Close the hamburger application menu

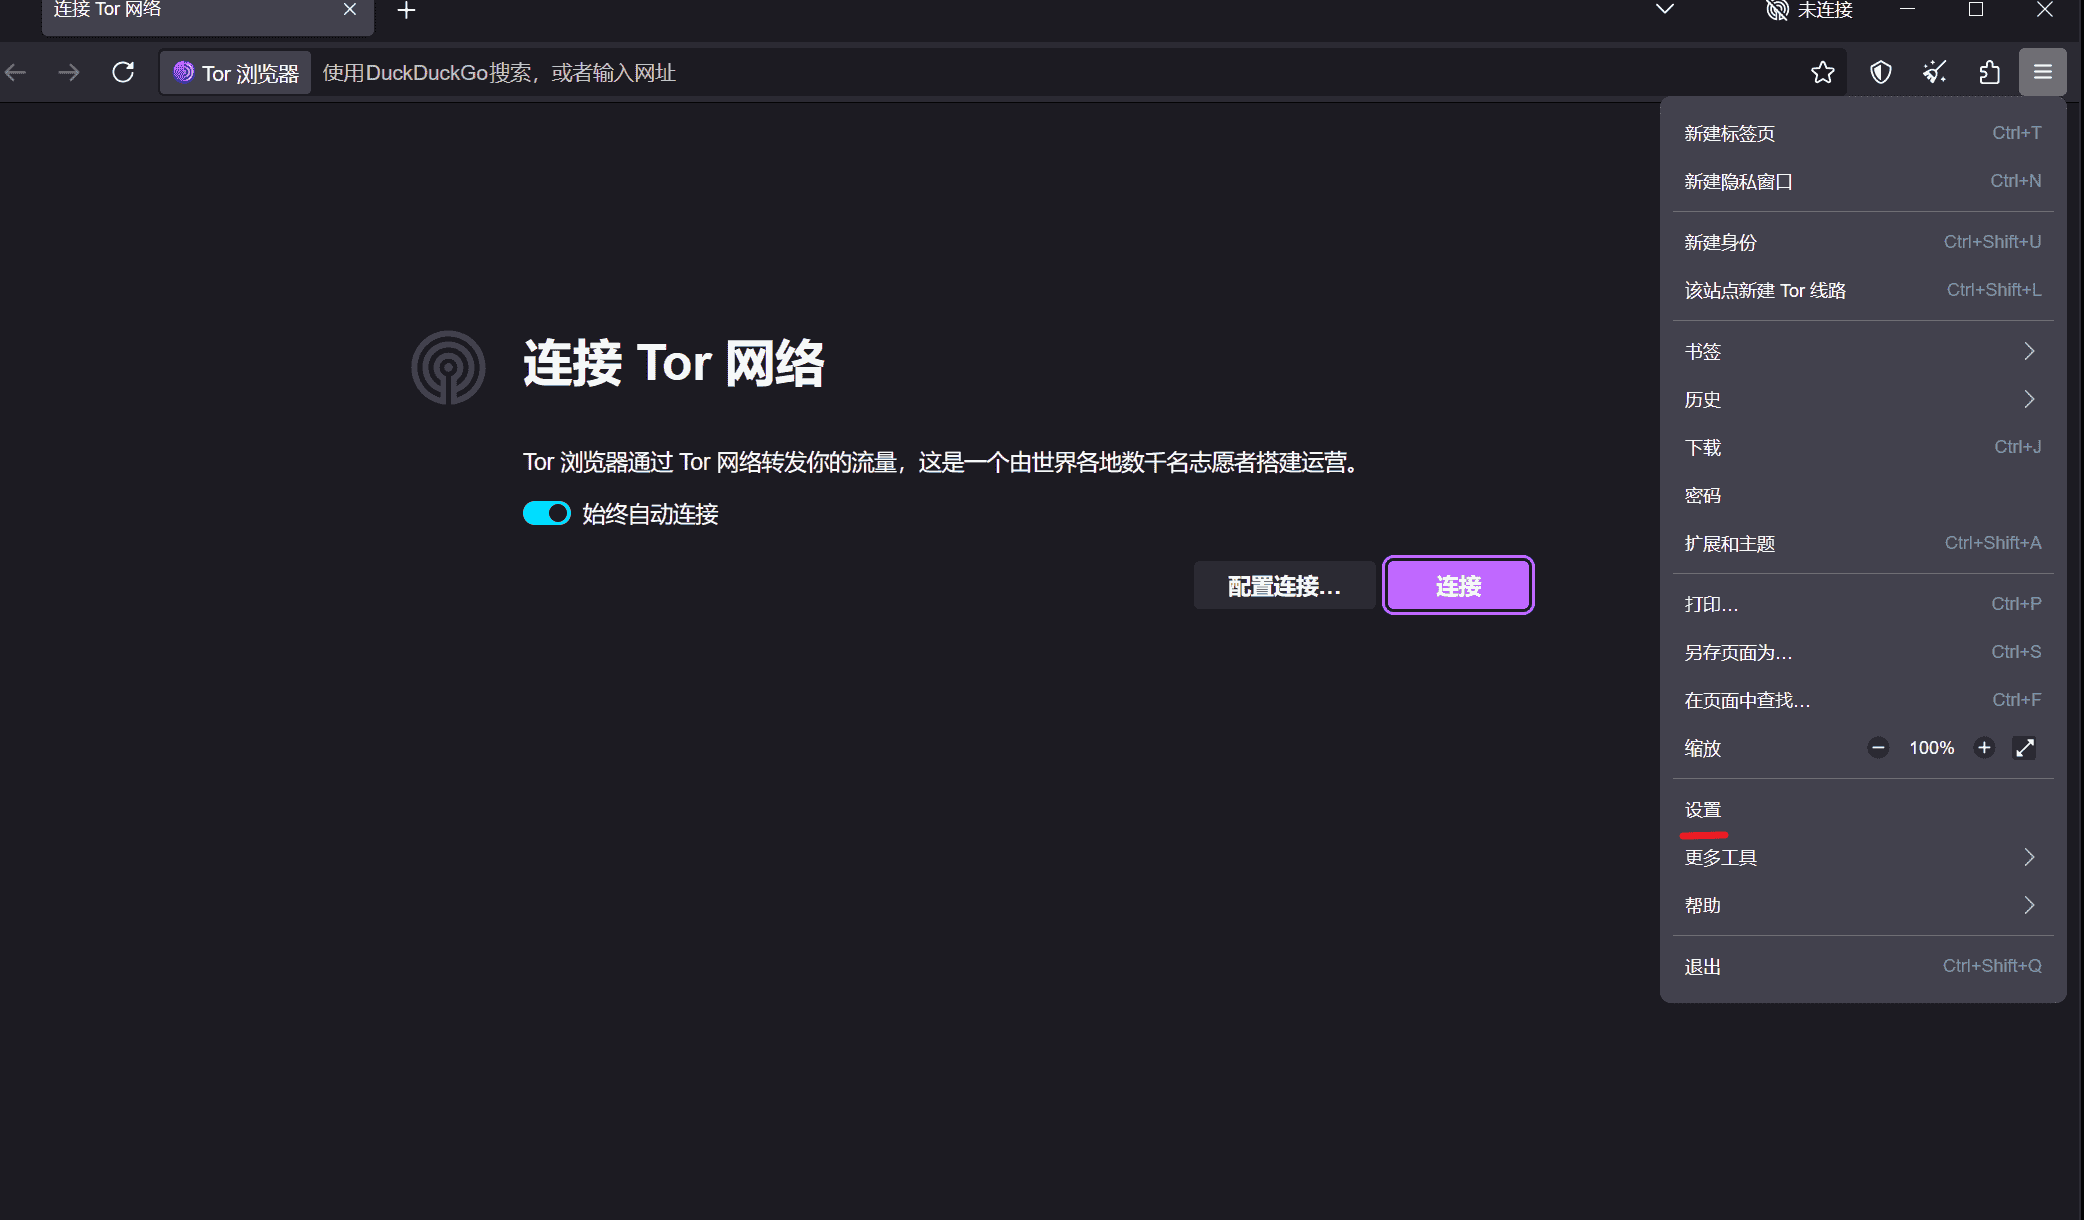(x=2043, y=72)
